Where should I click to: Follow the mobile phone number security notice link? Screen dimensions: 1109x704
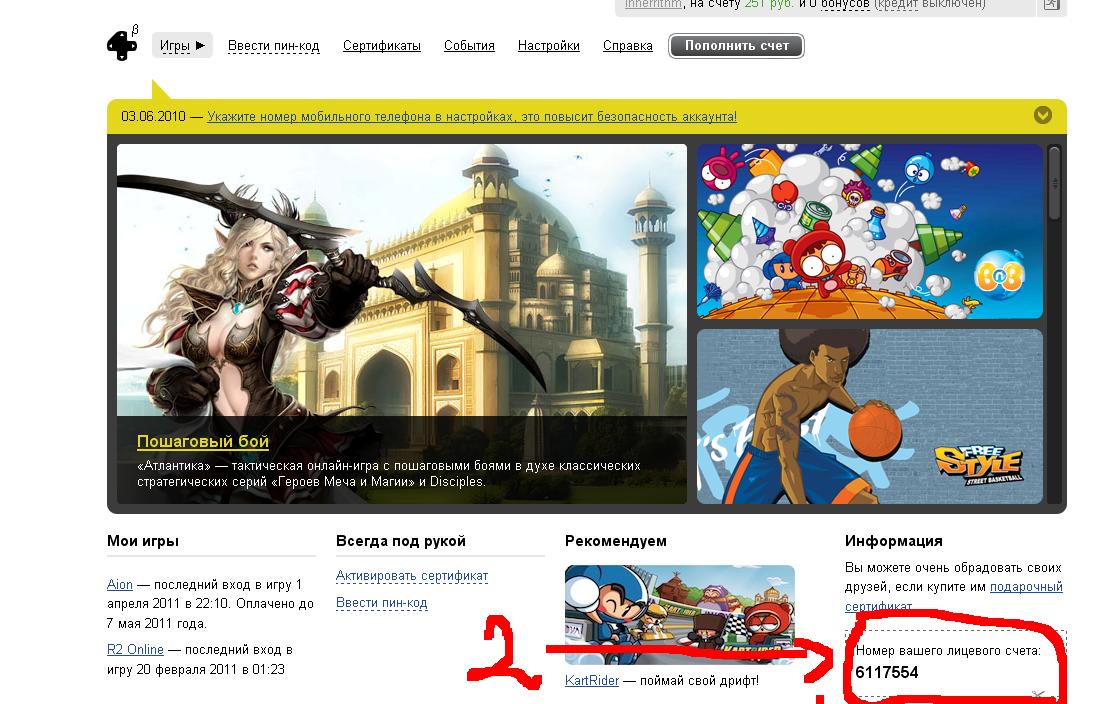click(472, 116)
